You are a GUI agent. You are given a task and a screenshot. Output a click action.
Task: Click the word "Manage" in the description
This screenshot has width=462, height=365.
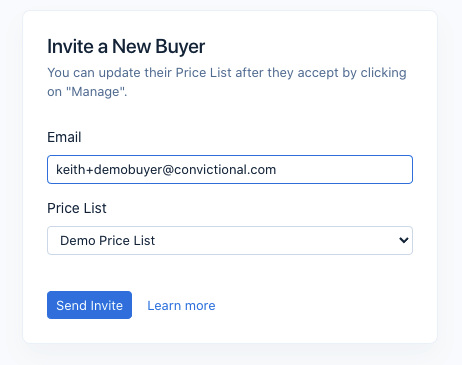[95, 92]
